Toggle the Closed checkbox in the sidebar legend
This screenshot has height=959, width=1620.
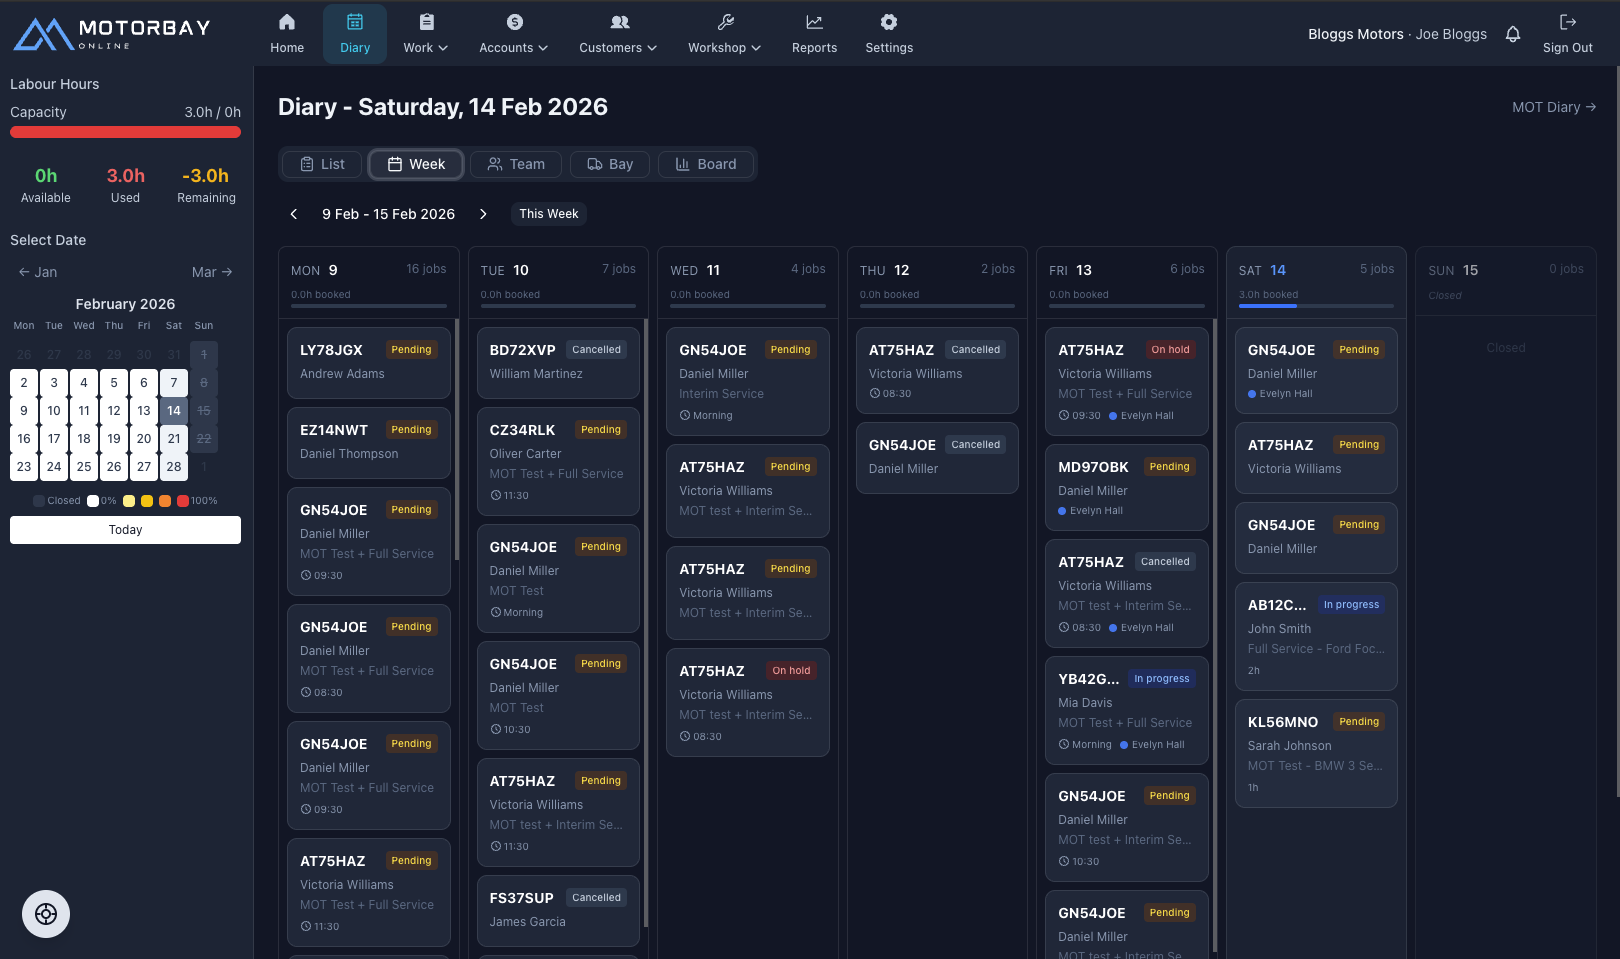click(x=37, y=500)
